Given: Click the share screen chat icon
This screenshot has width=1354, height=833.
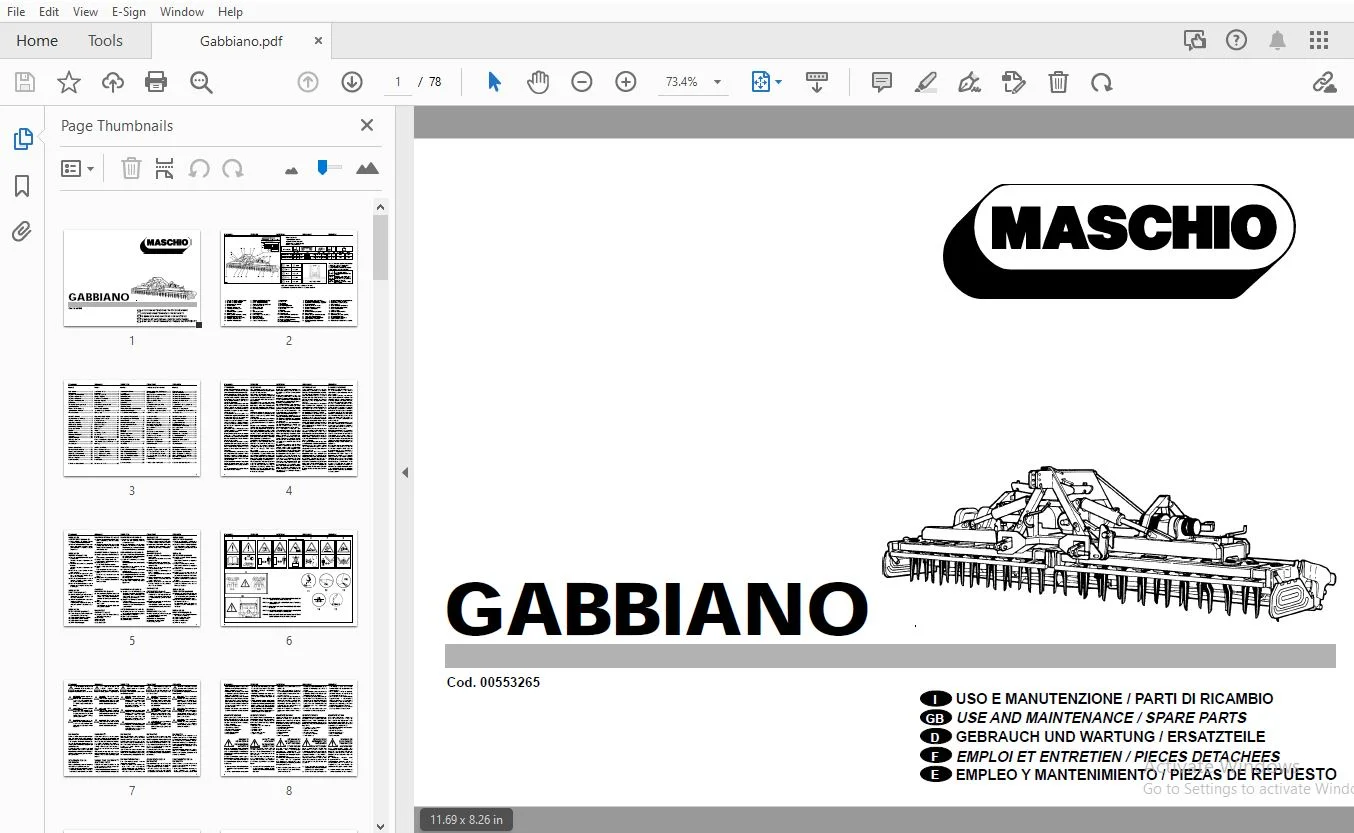Looking at the screenshot, I should pyautogui.click(x=1195, y=40).
